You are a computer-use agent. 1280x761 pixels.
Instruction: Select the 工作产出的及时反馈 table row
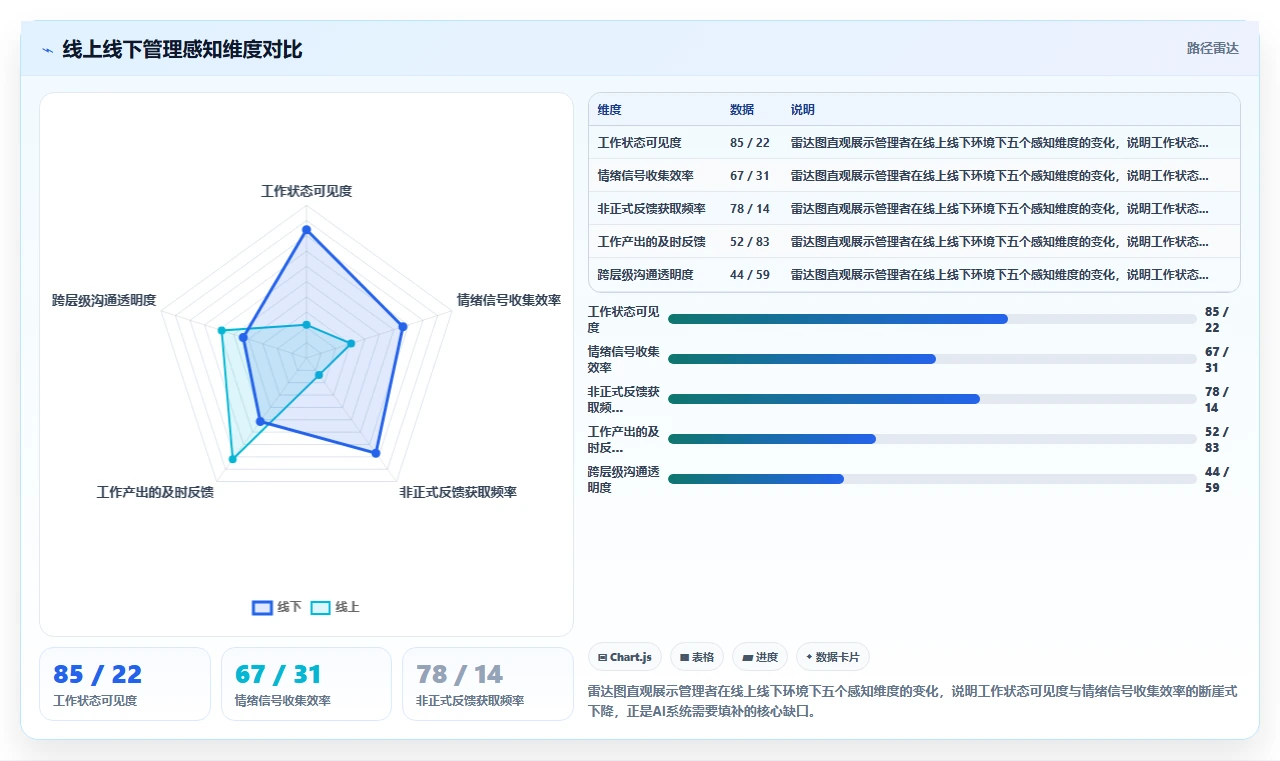pyautogui.click(x=914, y=241)
